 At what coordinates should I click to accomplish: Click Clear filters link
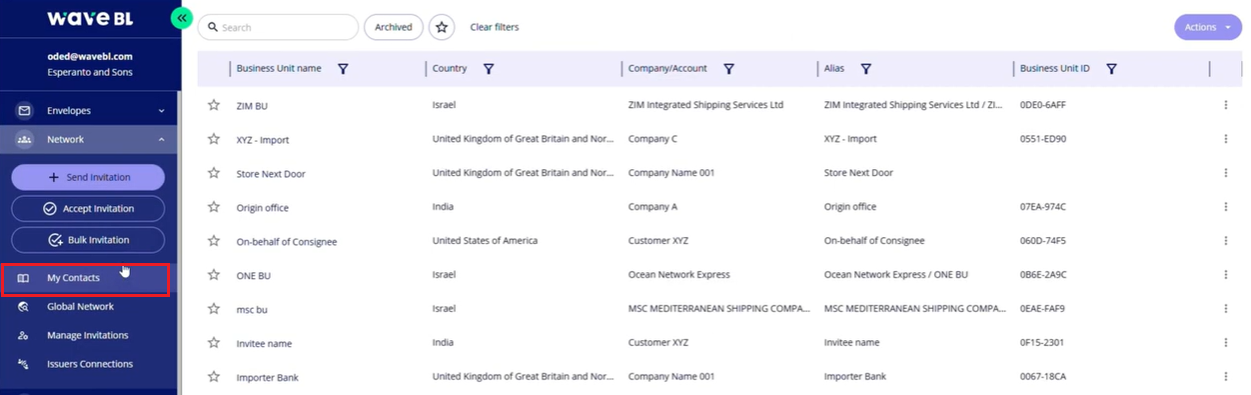(494, 27)
